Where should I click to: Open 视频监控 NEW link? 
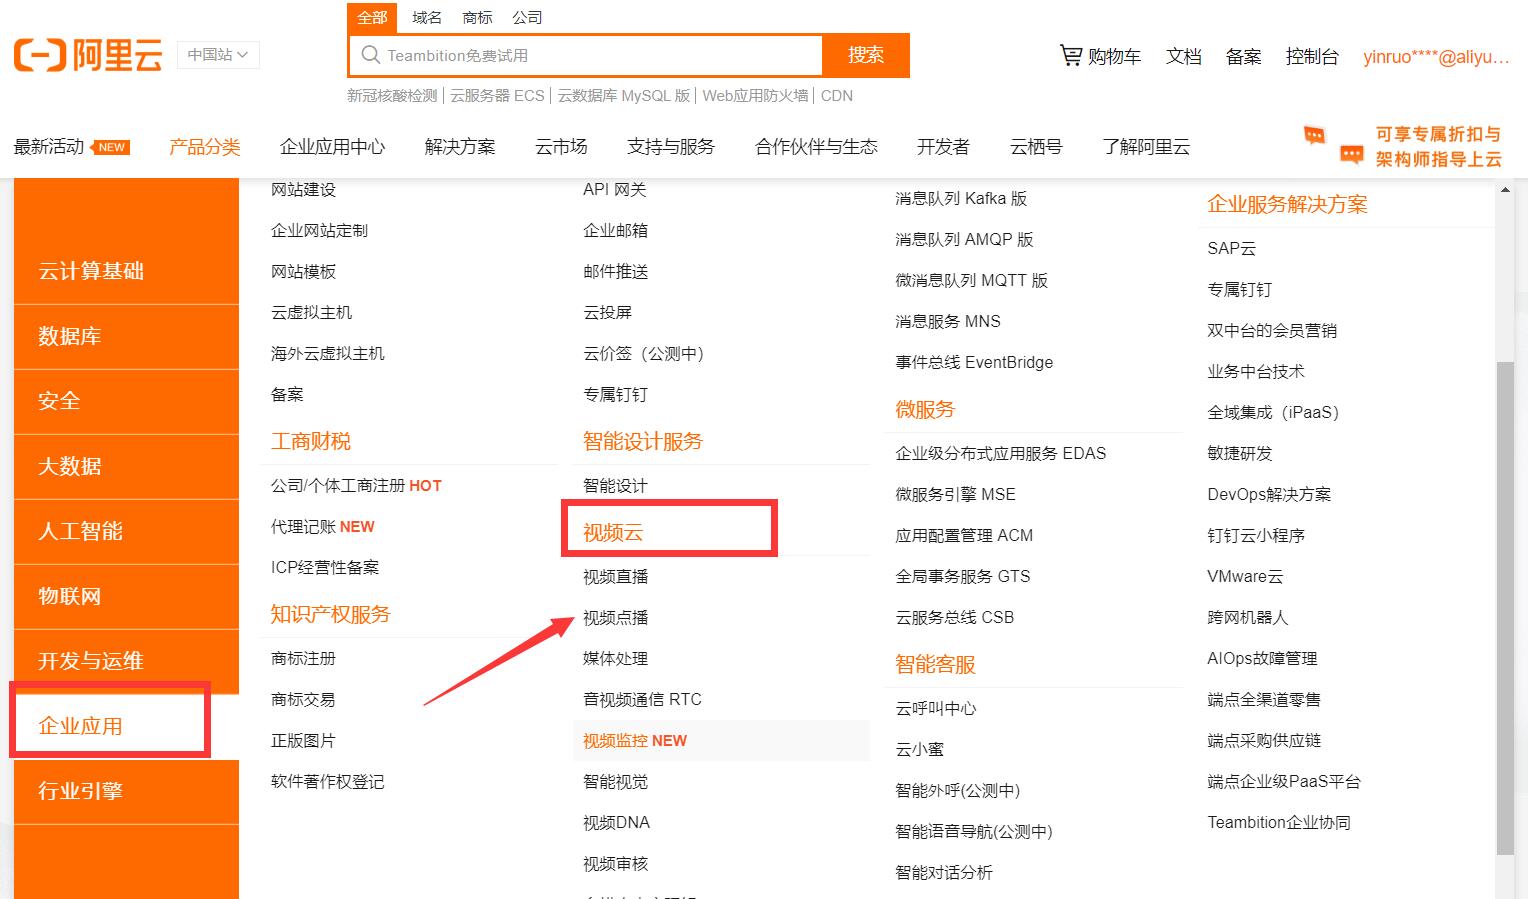point(635,741)
